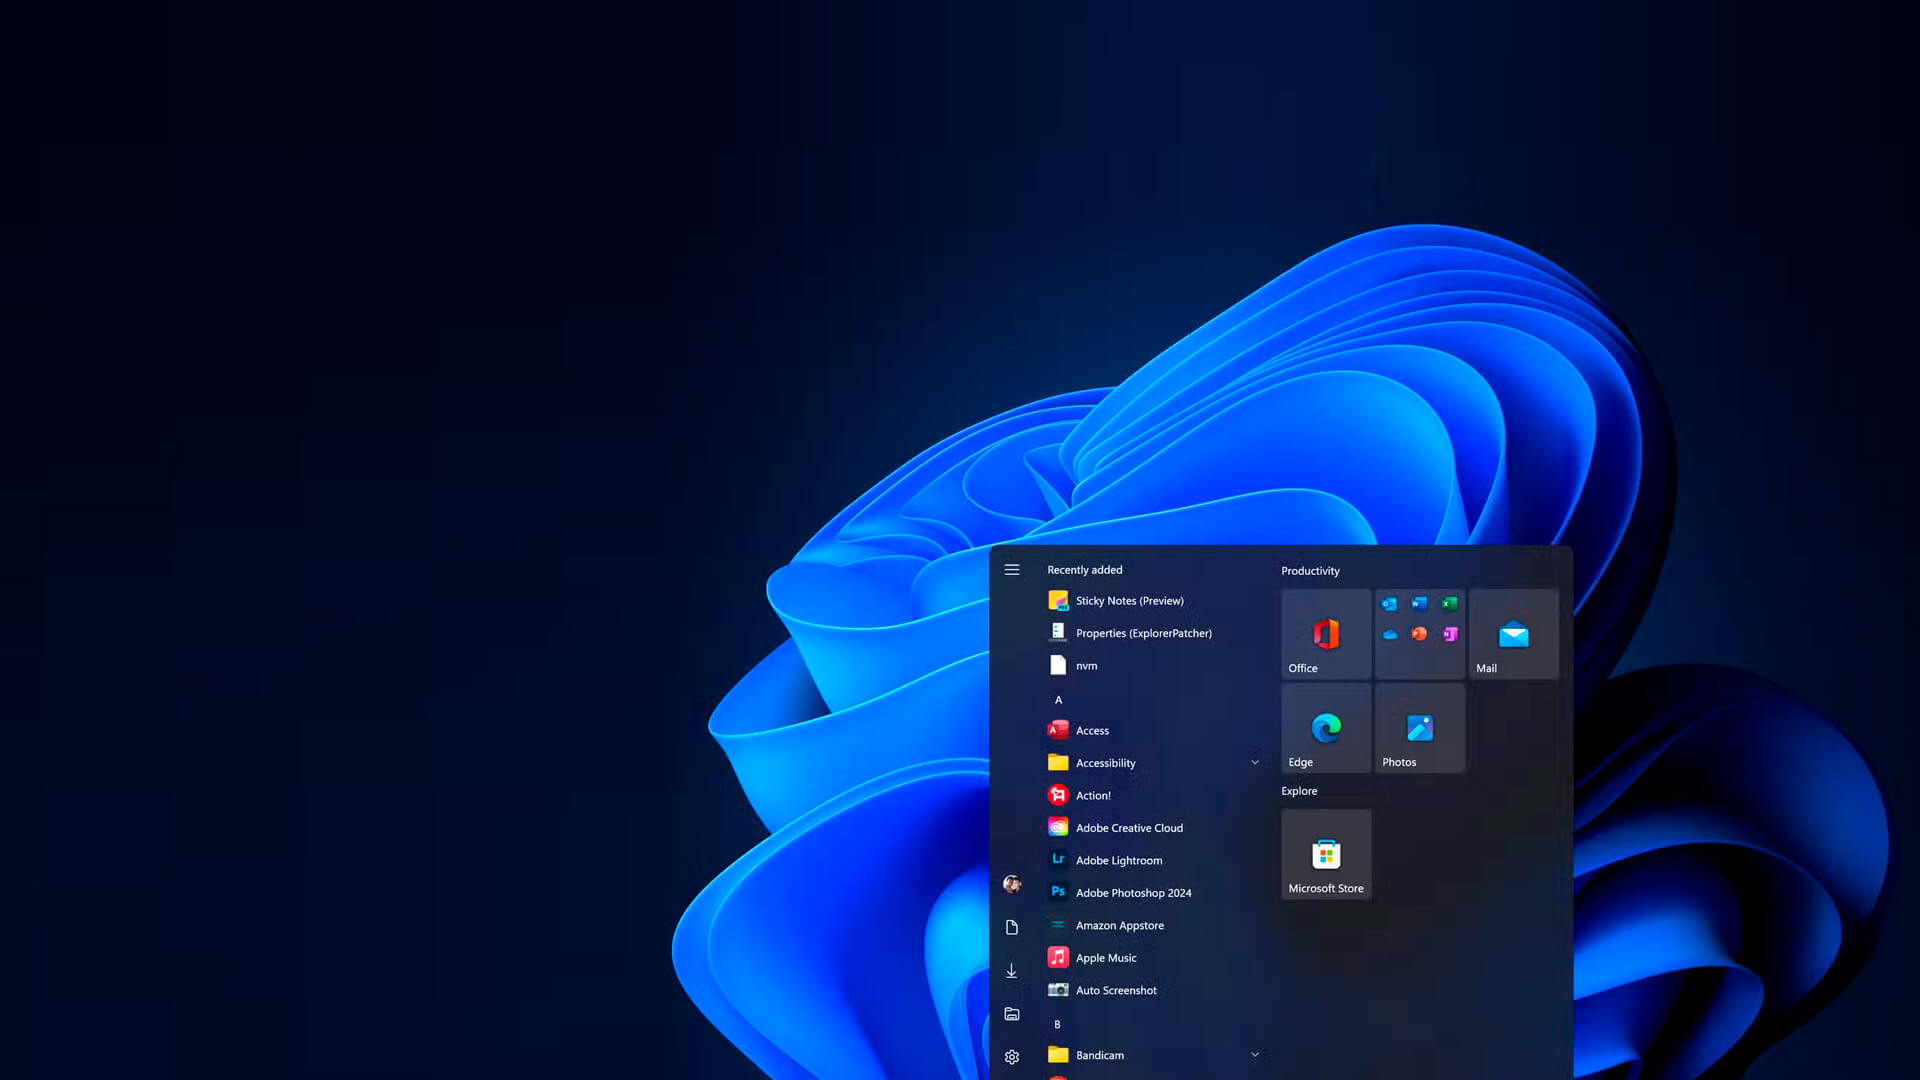Screen dimensions: 1920x1080
Task: Launch Microsoft Edge browser
Action: (x=1327, y=728)
